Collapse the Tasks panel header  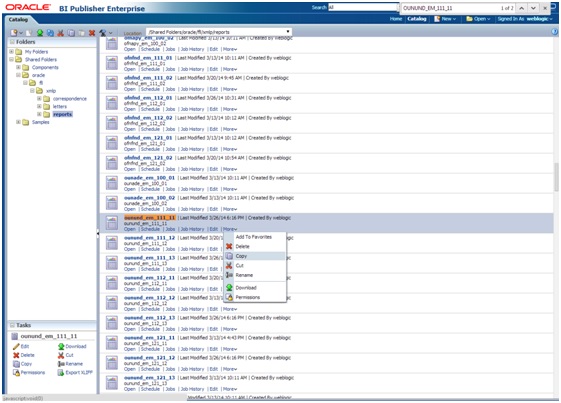12,325
